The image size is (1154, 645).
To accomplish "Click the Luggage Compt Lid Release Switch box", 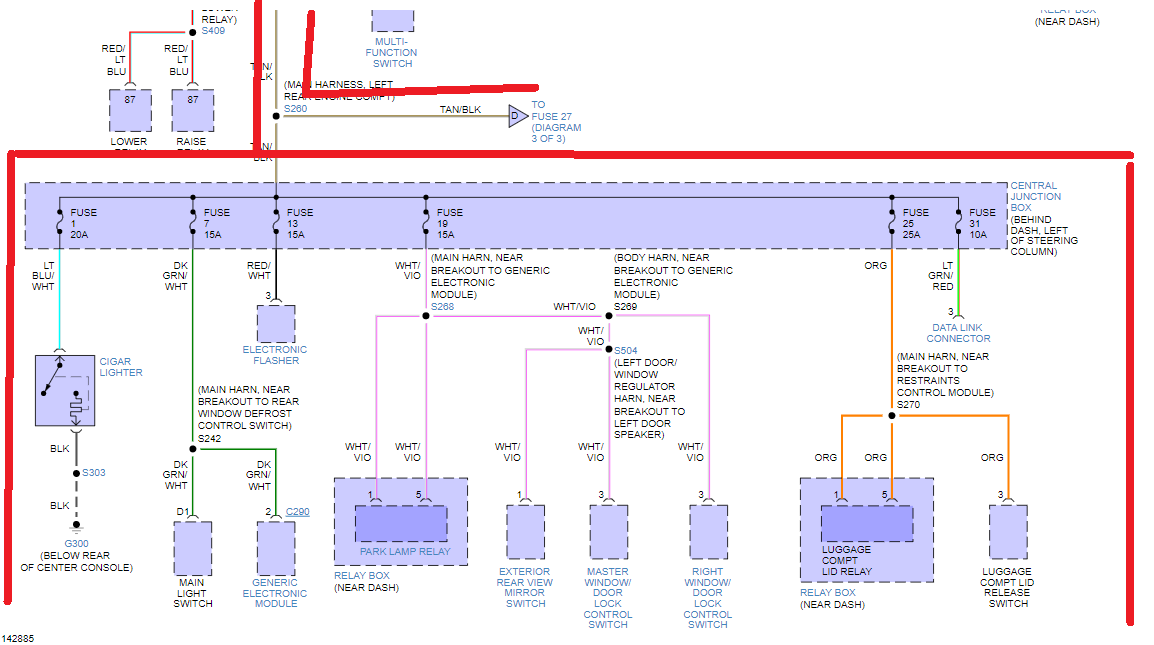I will tap(1008, 532).
